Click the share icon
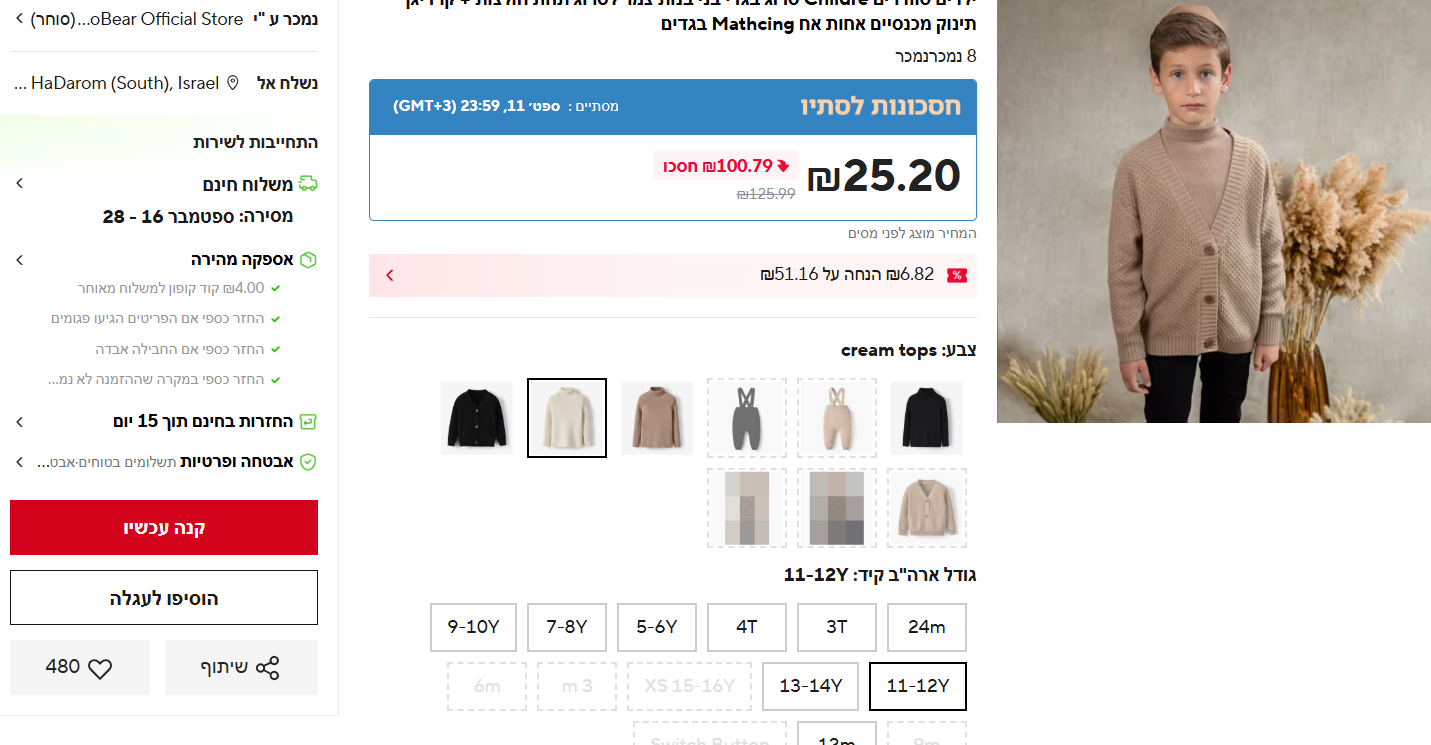The image size is (1431, 745). [x=267, y=668]
